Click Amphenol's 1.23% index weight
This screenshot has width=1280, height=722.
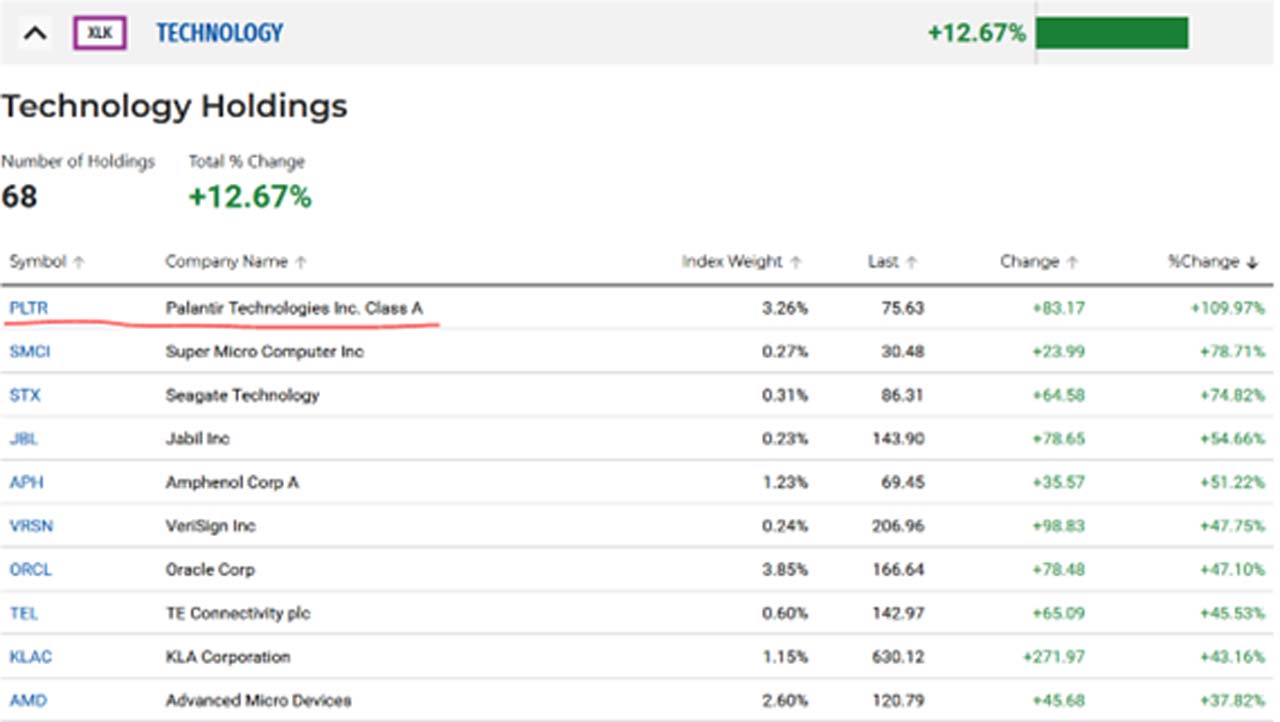coord(785,482)
